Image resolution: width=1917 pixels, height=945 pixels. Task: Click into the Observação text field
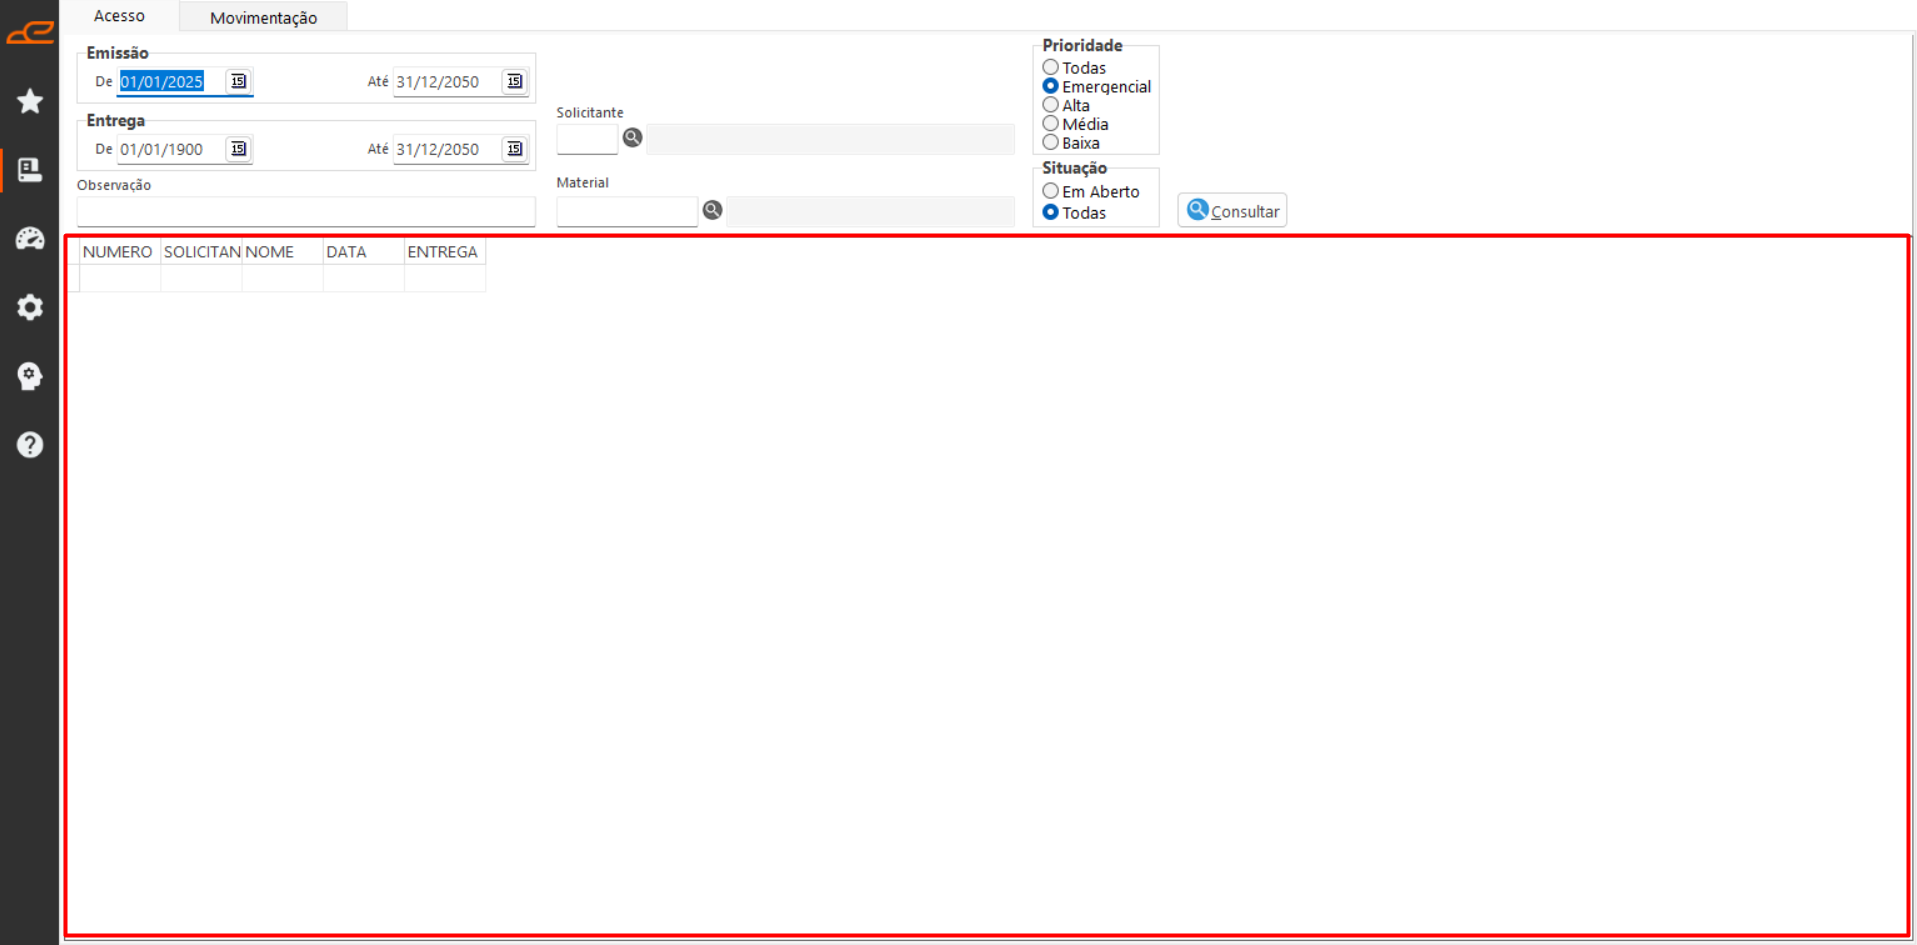tap(305, 212)
